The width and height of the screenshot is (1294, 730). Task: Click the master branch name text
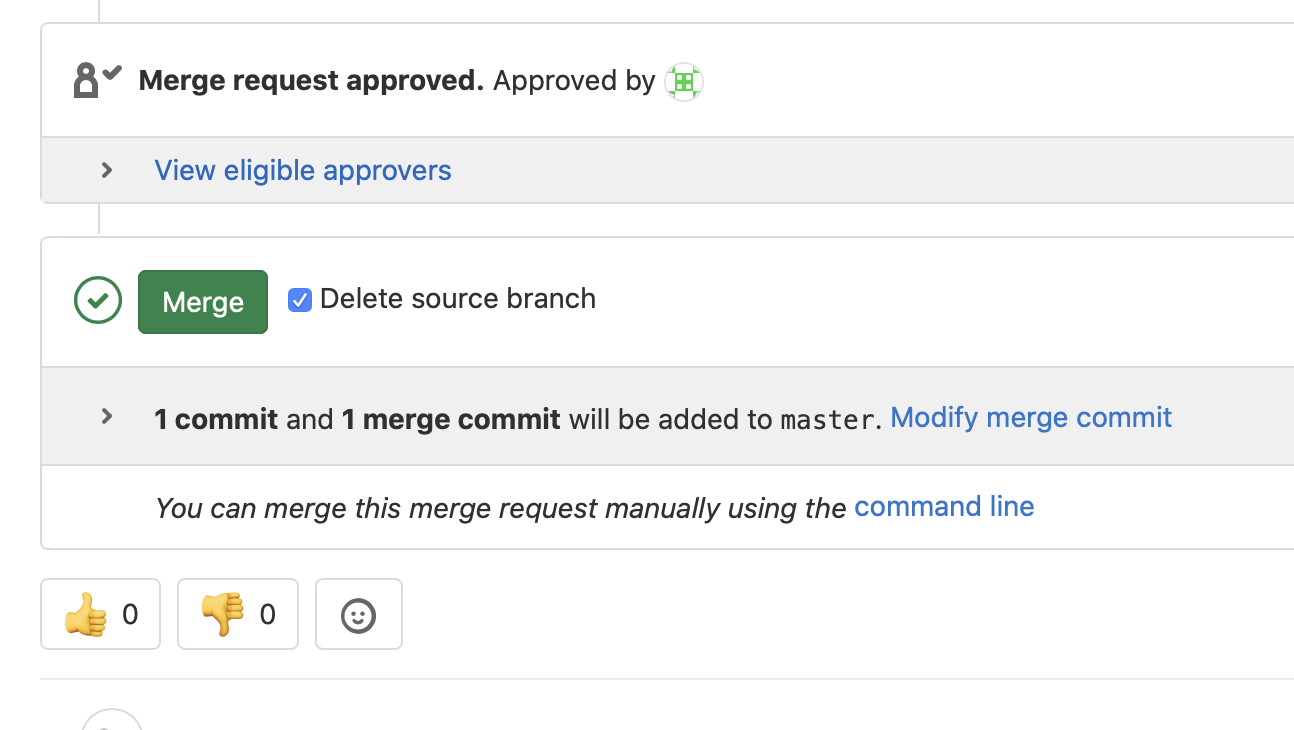pyautogui.click(x=827, y=419)
